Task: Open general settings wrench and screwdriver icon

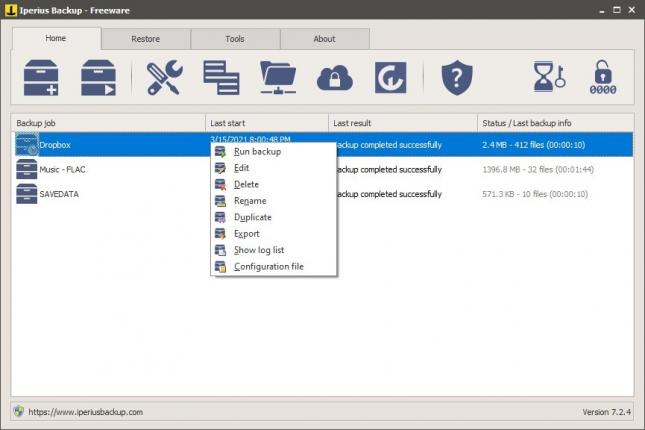Action: click(165, 77)
